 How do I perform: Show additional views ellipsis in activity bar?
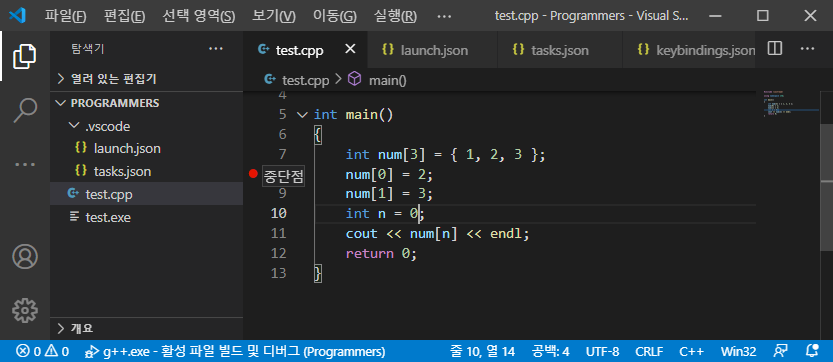[24, 164]
